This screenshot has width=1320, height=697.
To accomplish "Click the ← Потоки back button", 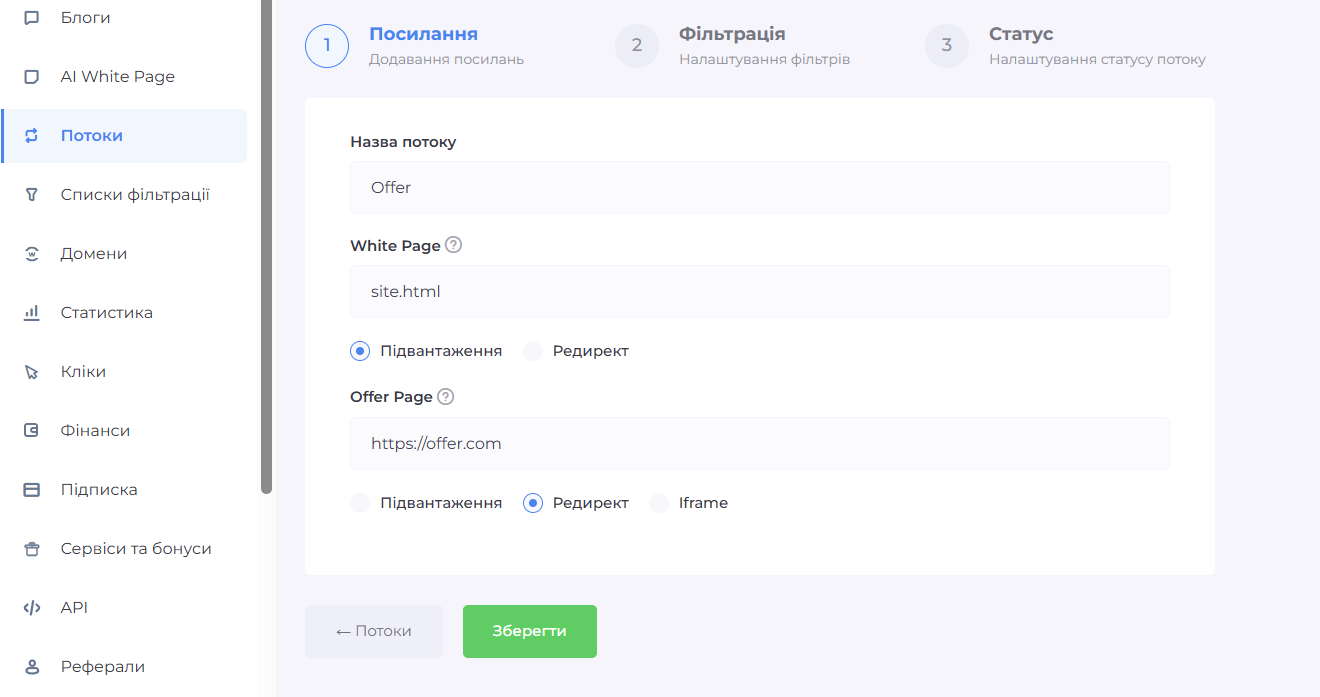I will [373, 631].
